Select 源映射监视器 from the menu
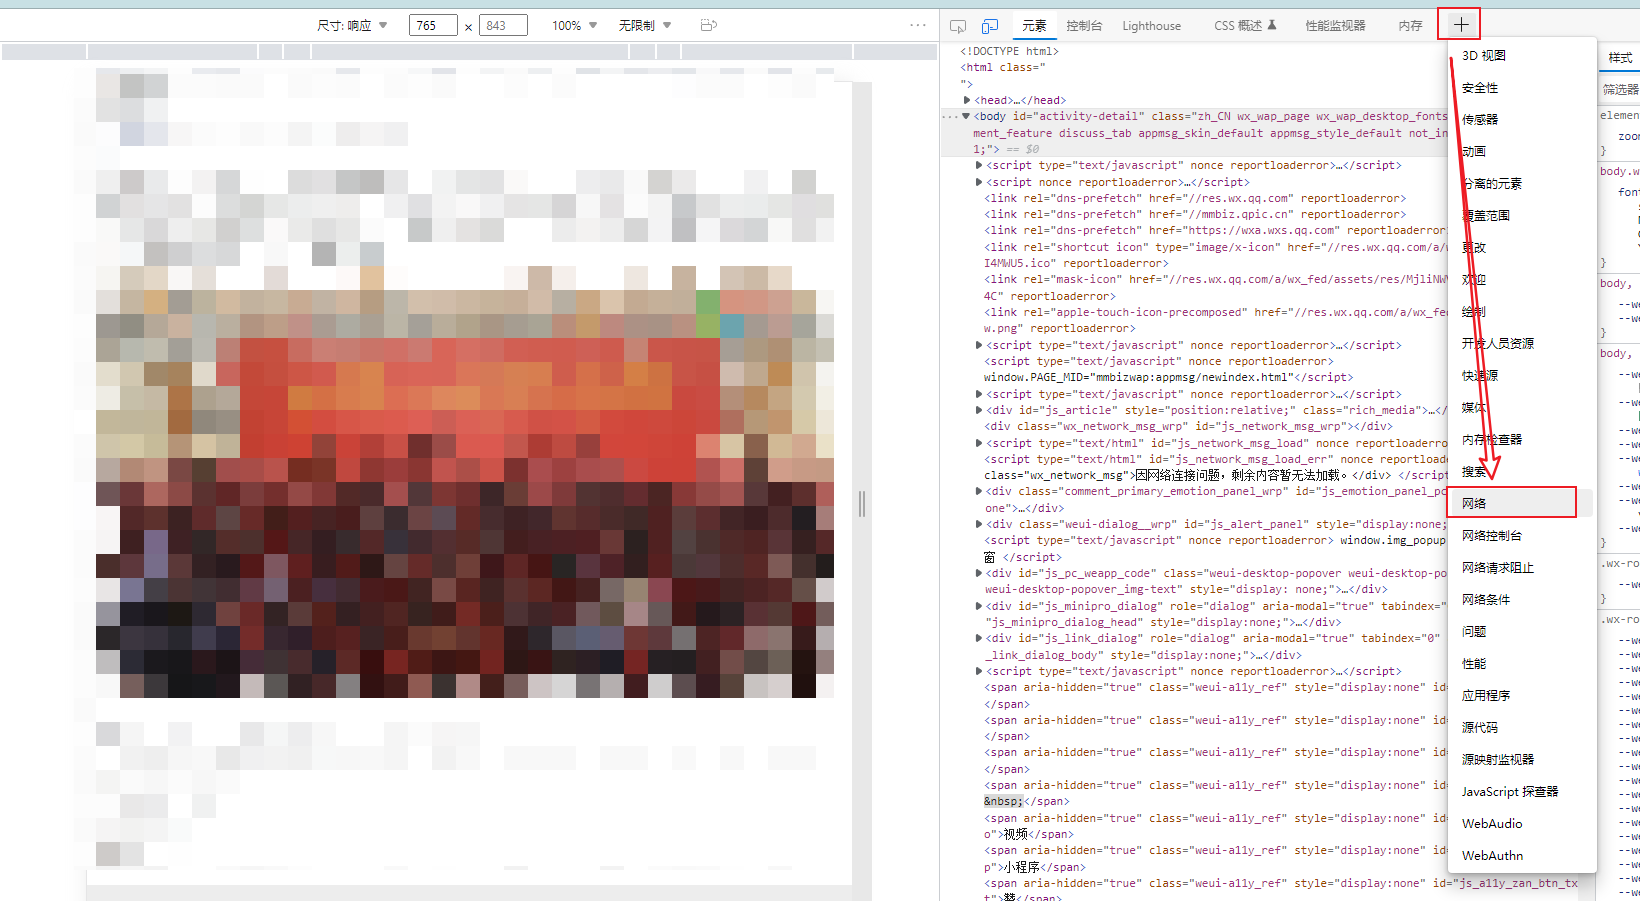 click(1521, 760)
